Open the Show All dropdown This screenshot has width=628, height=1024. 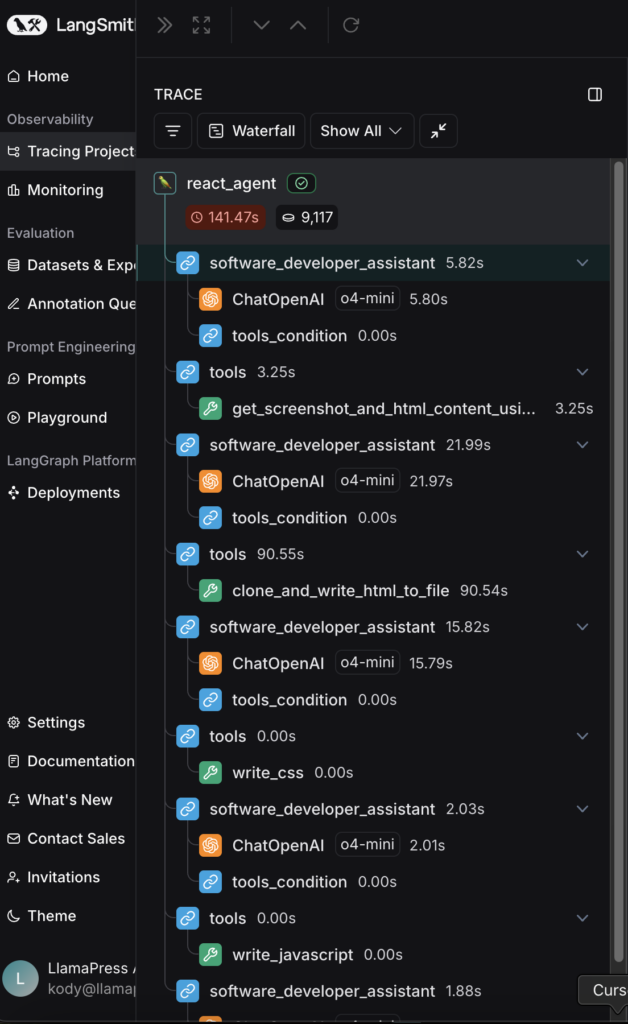360,131
